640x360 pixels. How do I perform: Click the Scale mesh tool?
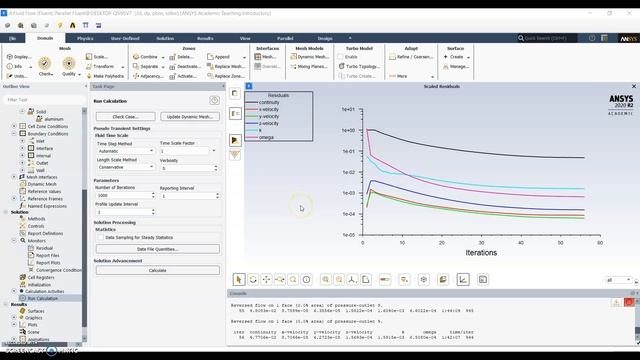[x=97, y=57]
